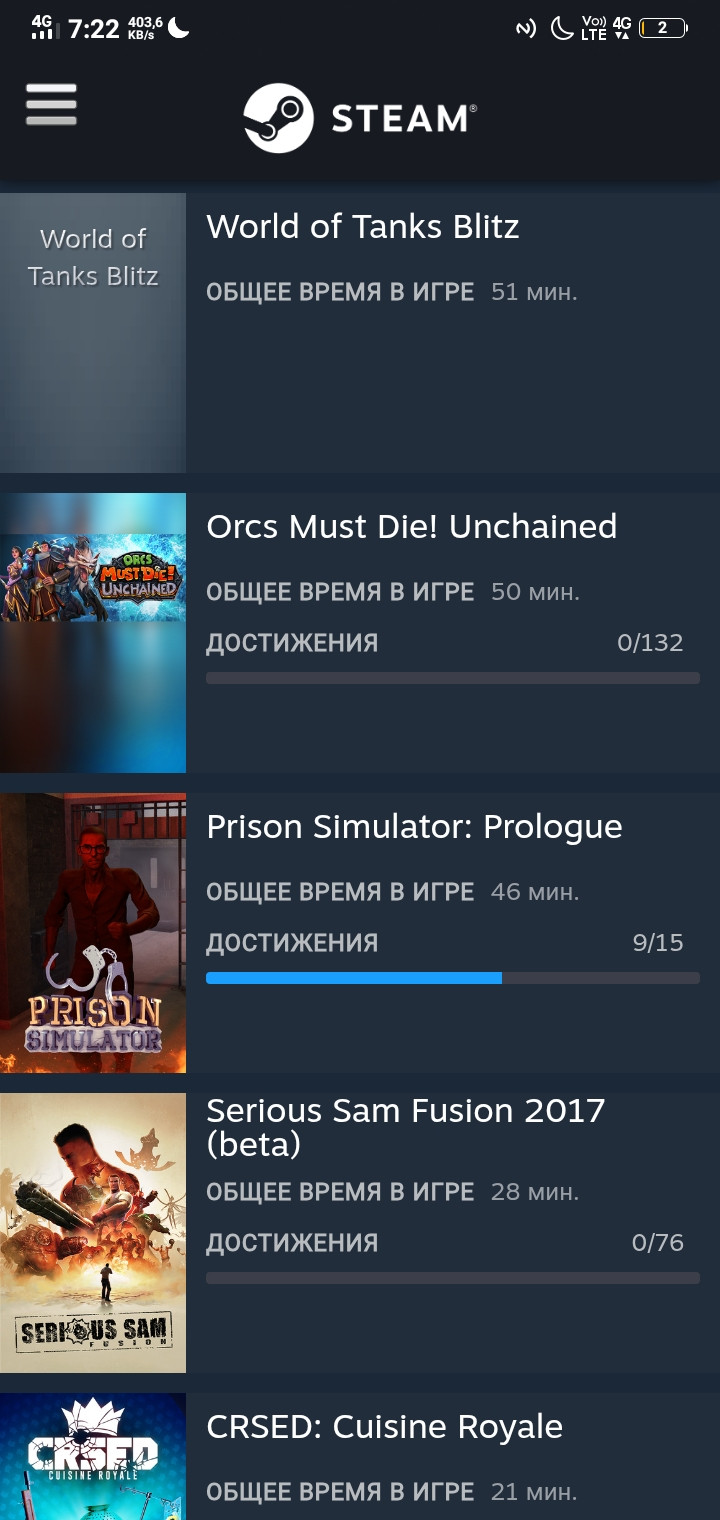Viewport: 720px width, 1520px height.
Task: Select the CRSED: Cuisine Royale title
Action: pos(385,1427)
